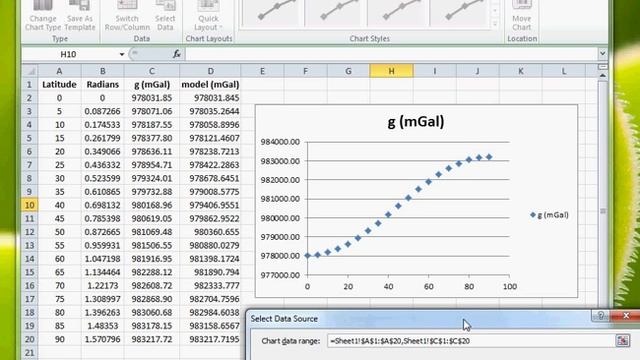Click Move Chart button
This screenshot has height=360, width=640.
(x=522, y=16)
